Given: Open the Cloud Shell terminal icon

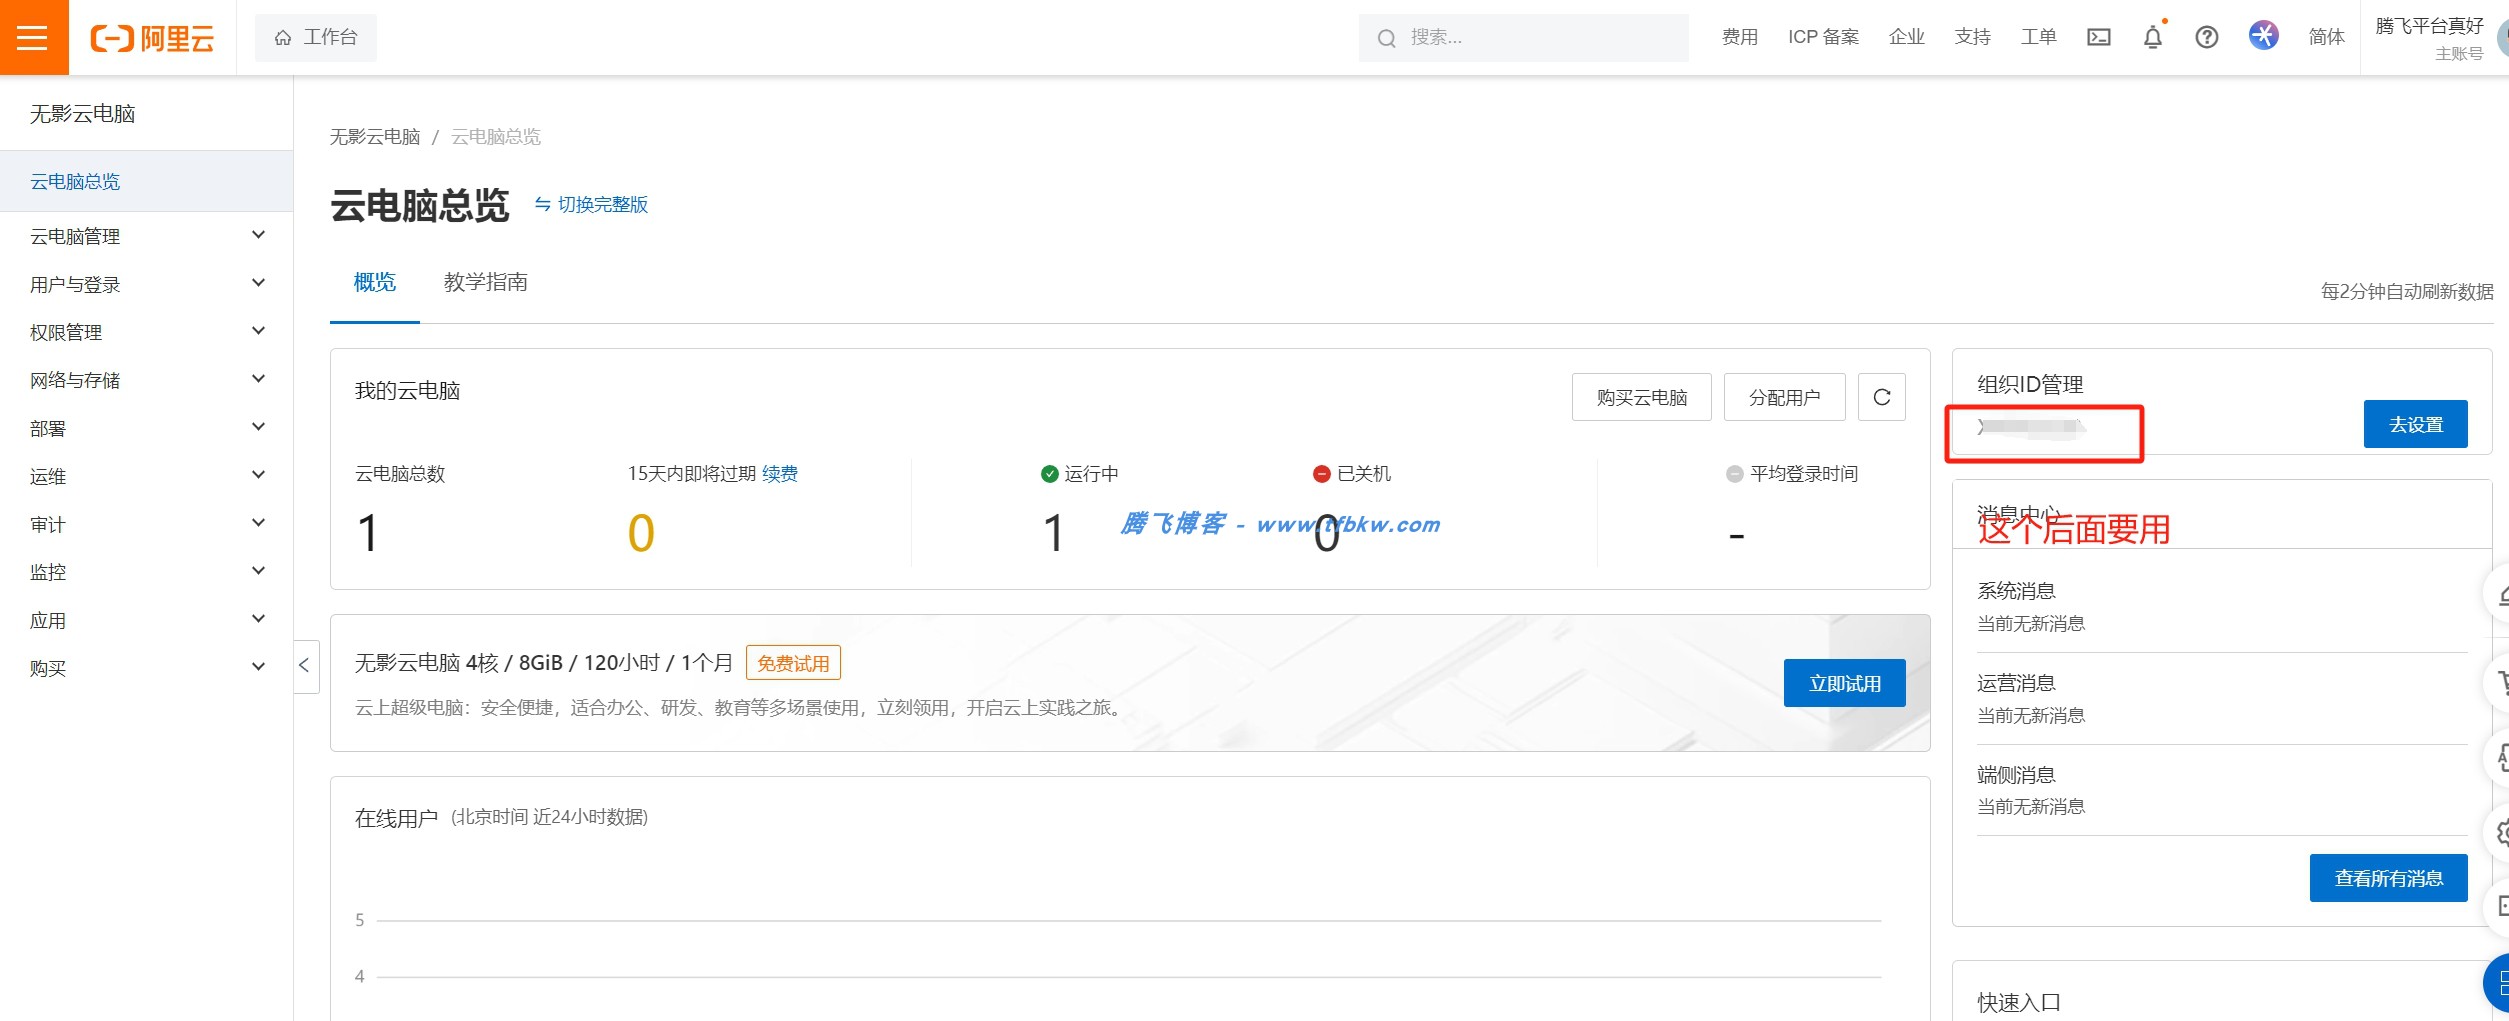Looking at the screenshot, I should pyautogui.click(x=2099, y=37).
